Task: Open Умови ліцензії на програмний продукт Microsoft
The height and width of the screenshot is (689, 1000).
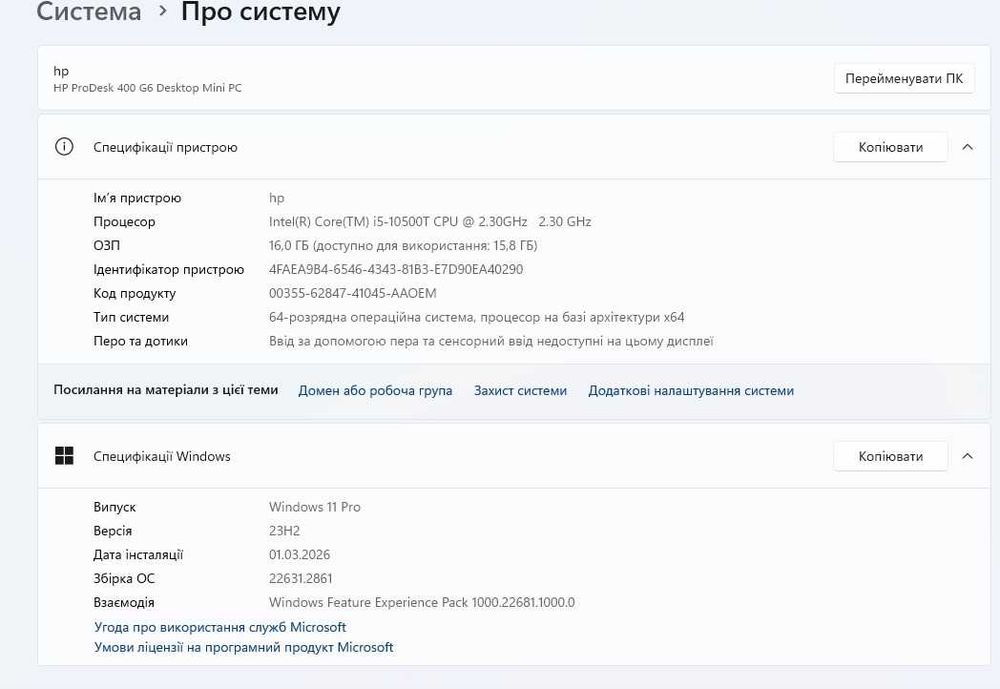Action: pyautogui.click(x=244, y=648)
